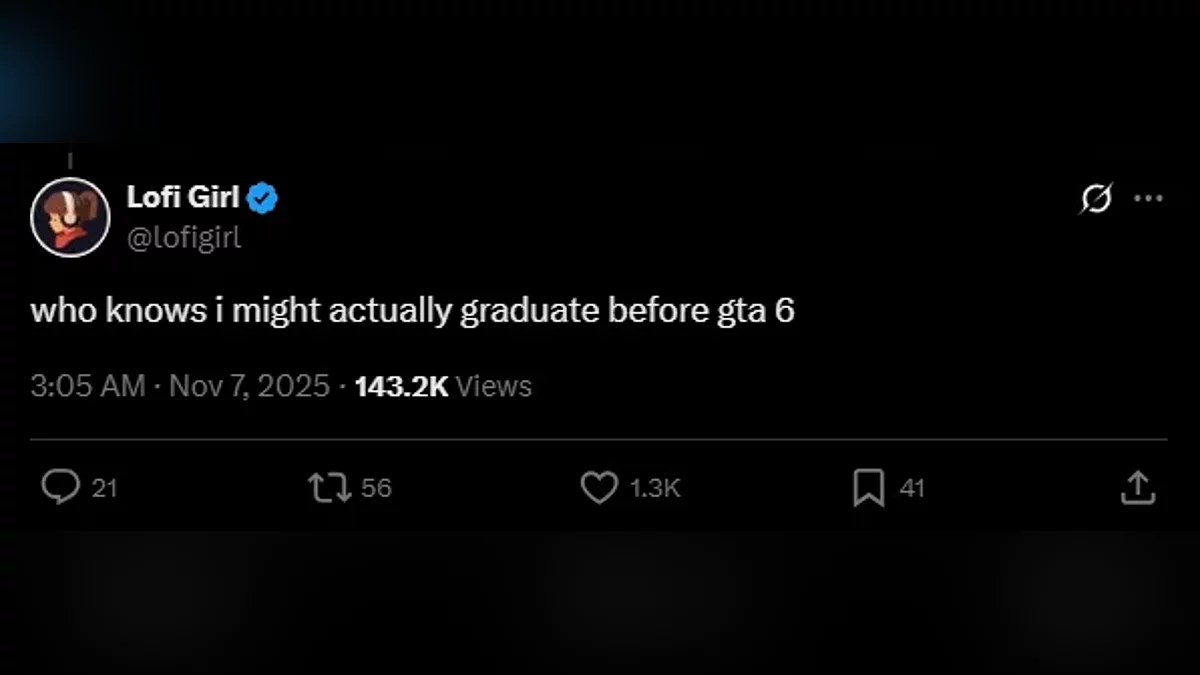Click the 3:05 AM post time
1200x675 pixels.
point(88,386)
